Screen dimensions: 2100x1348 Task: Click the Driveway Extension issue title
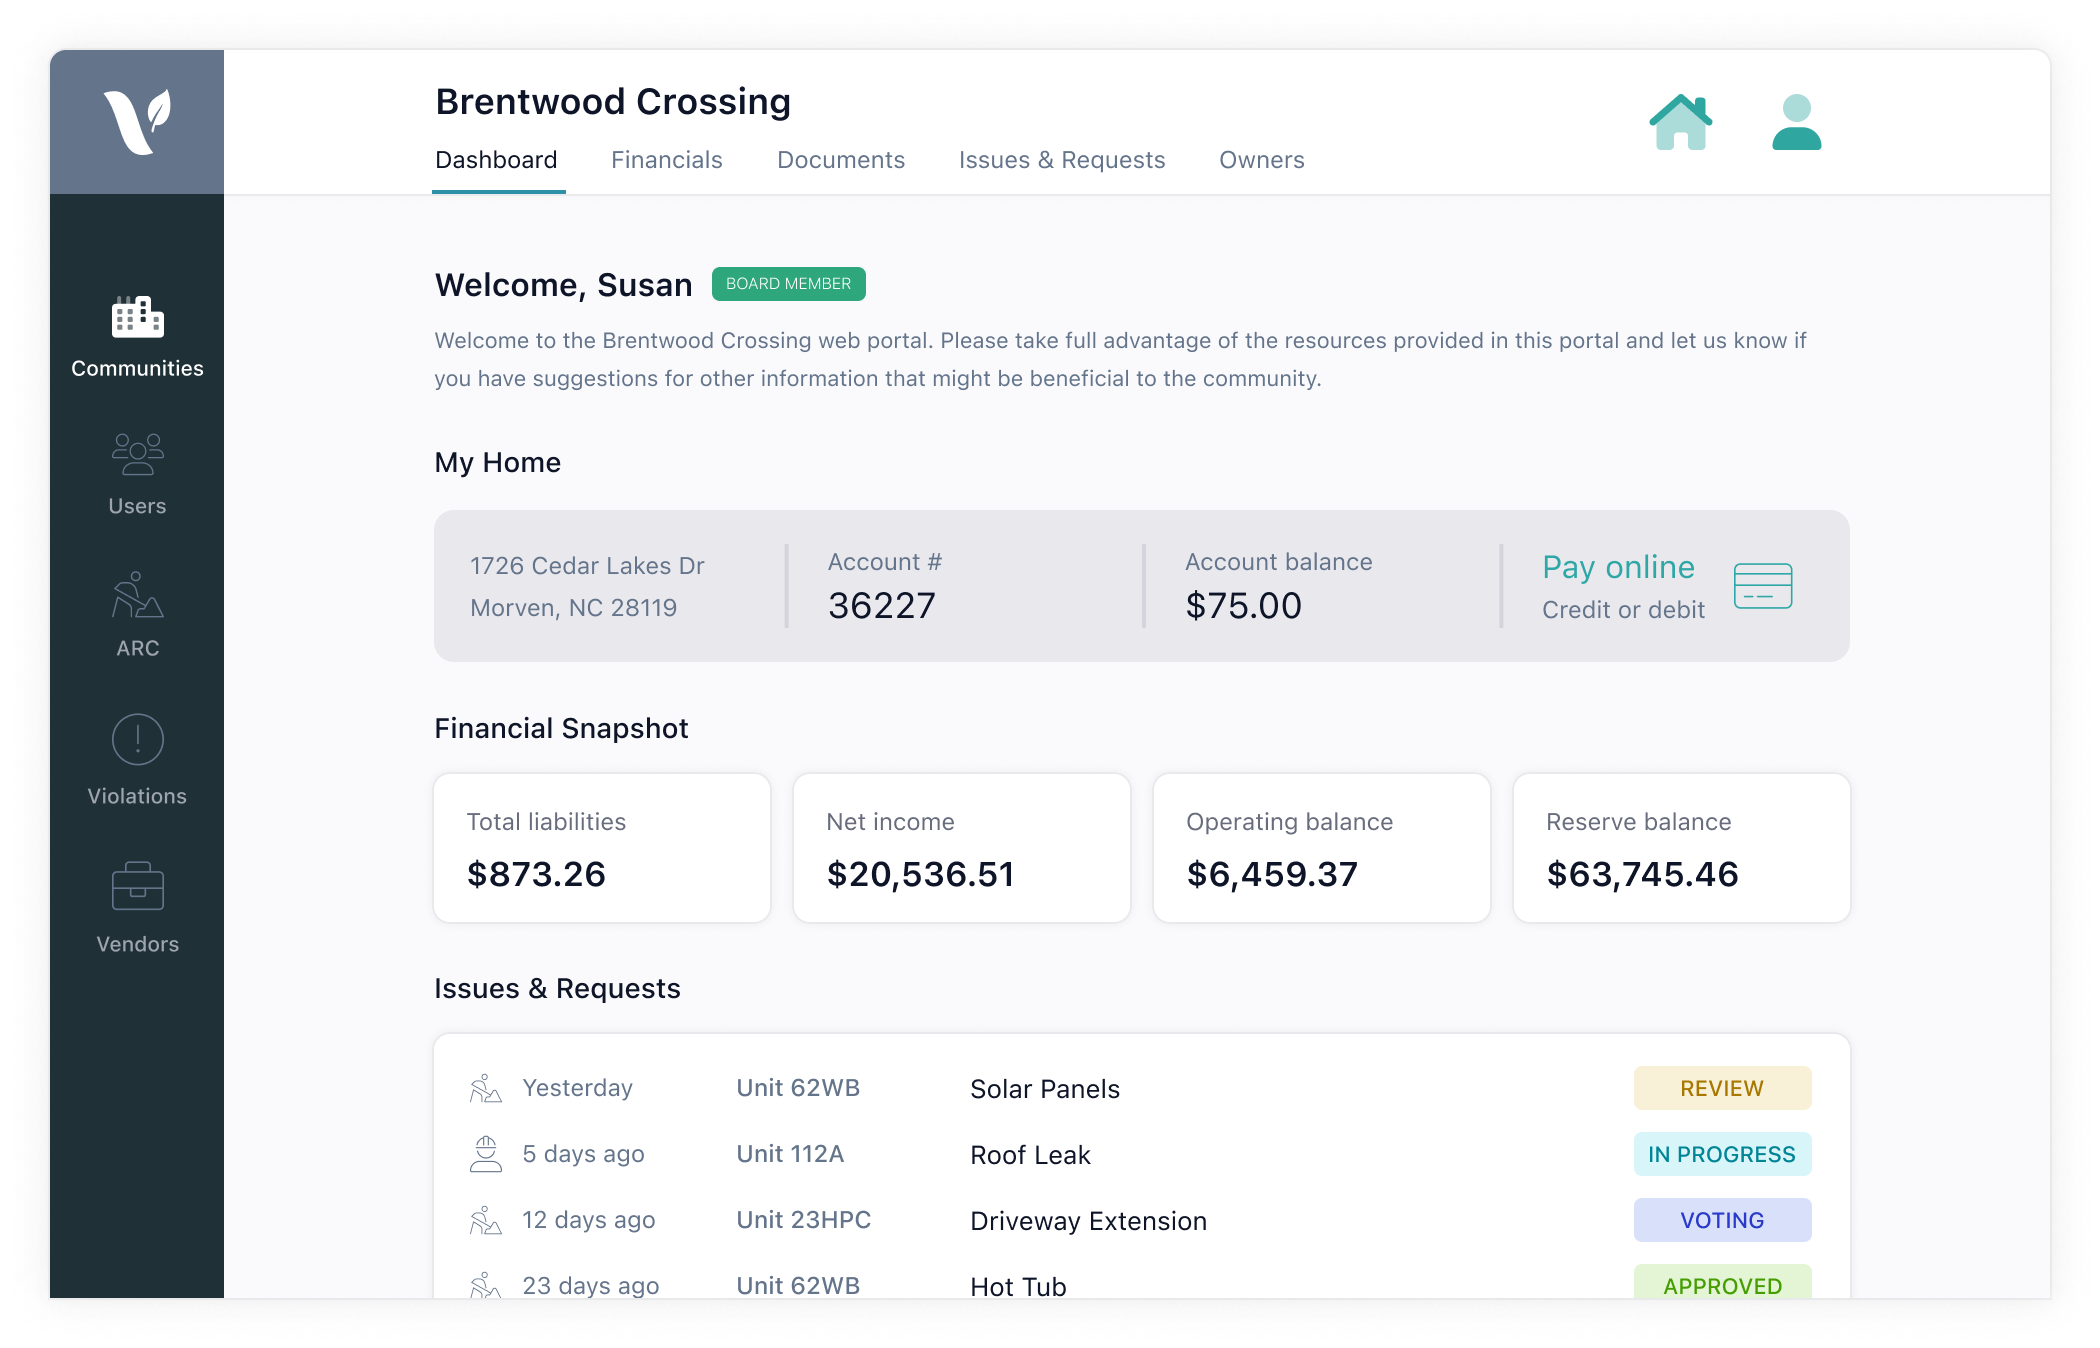(x=1088, y=1221)
